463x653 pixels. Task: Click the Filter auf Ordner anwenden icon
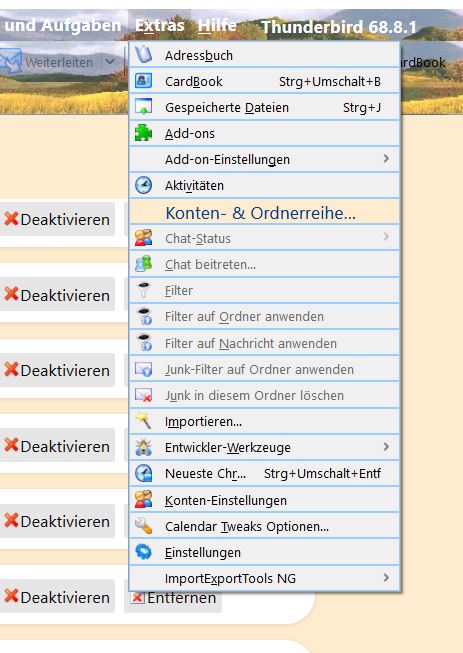tap(144, 316)
